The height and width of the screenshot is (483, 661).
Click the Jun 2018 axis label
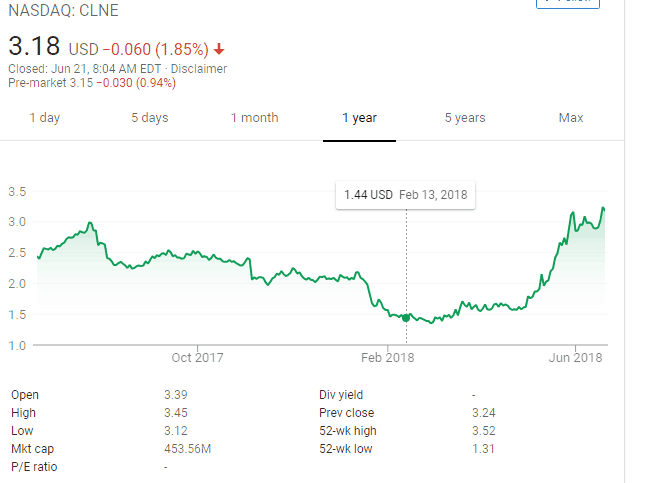(x=575, y=357)
